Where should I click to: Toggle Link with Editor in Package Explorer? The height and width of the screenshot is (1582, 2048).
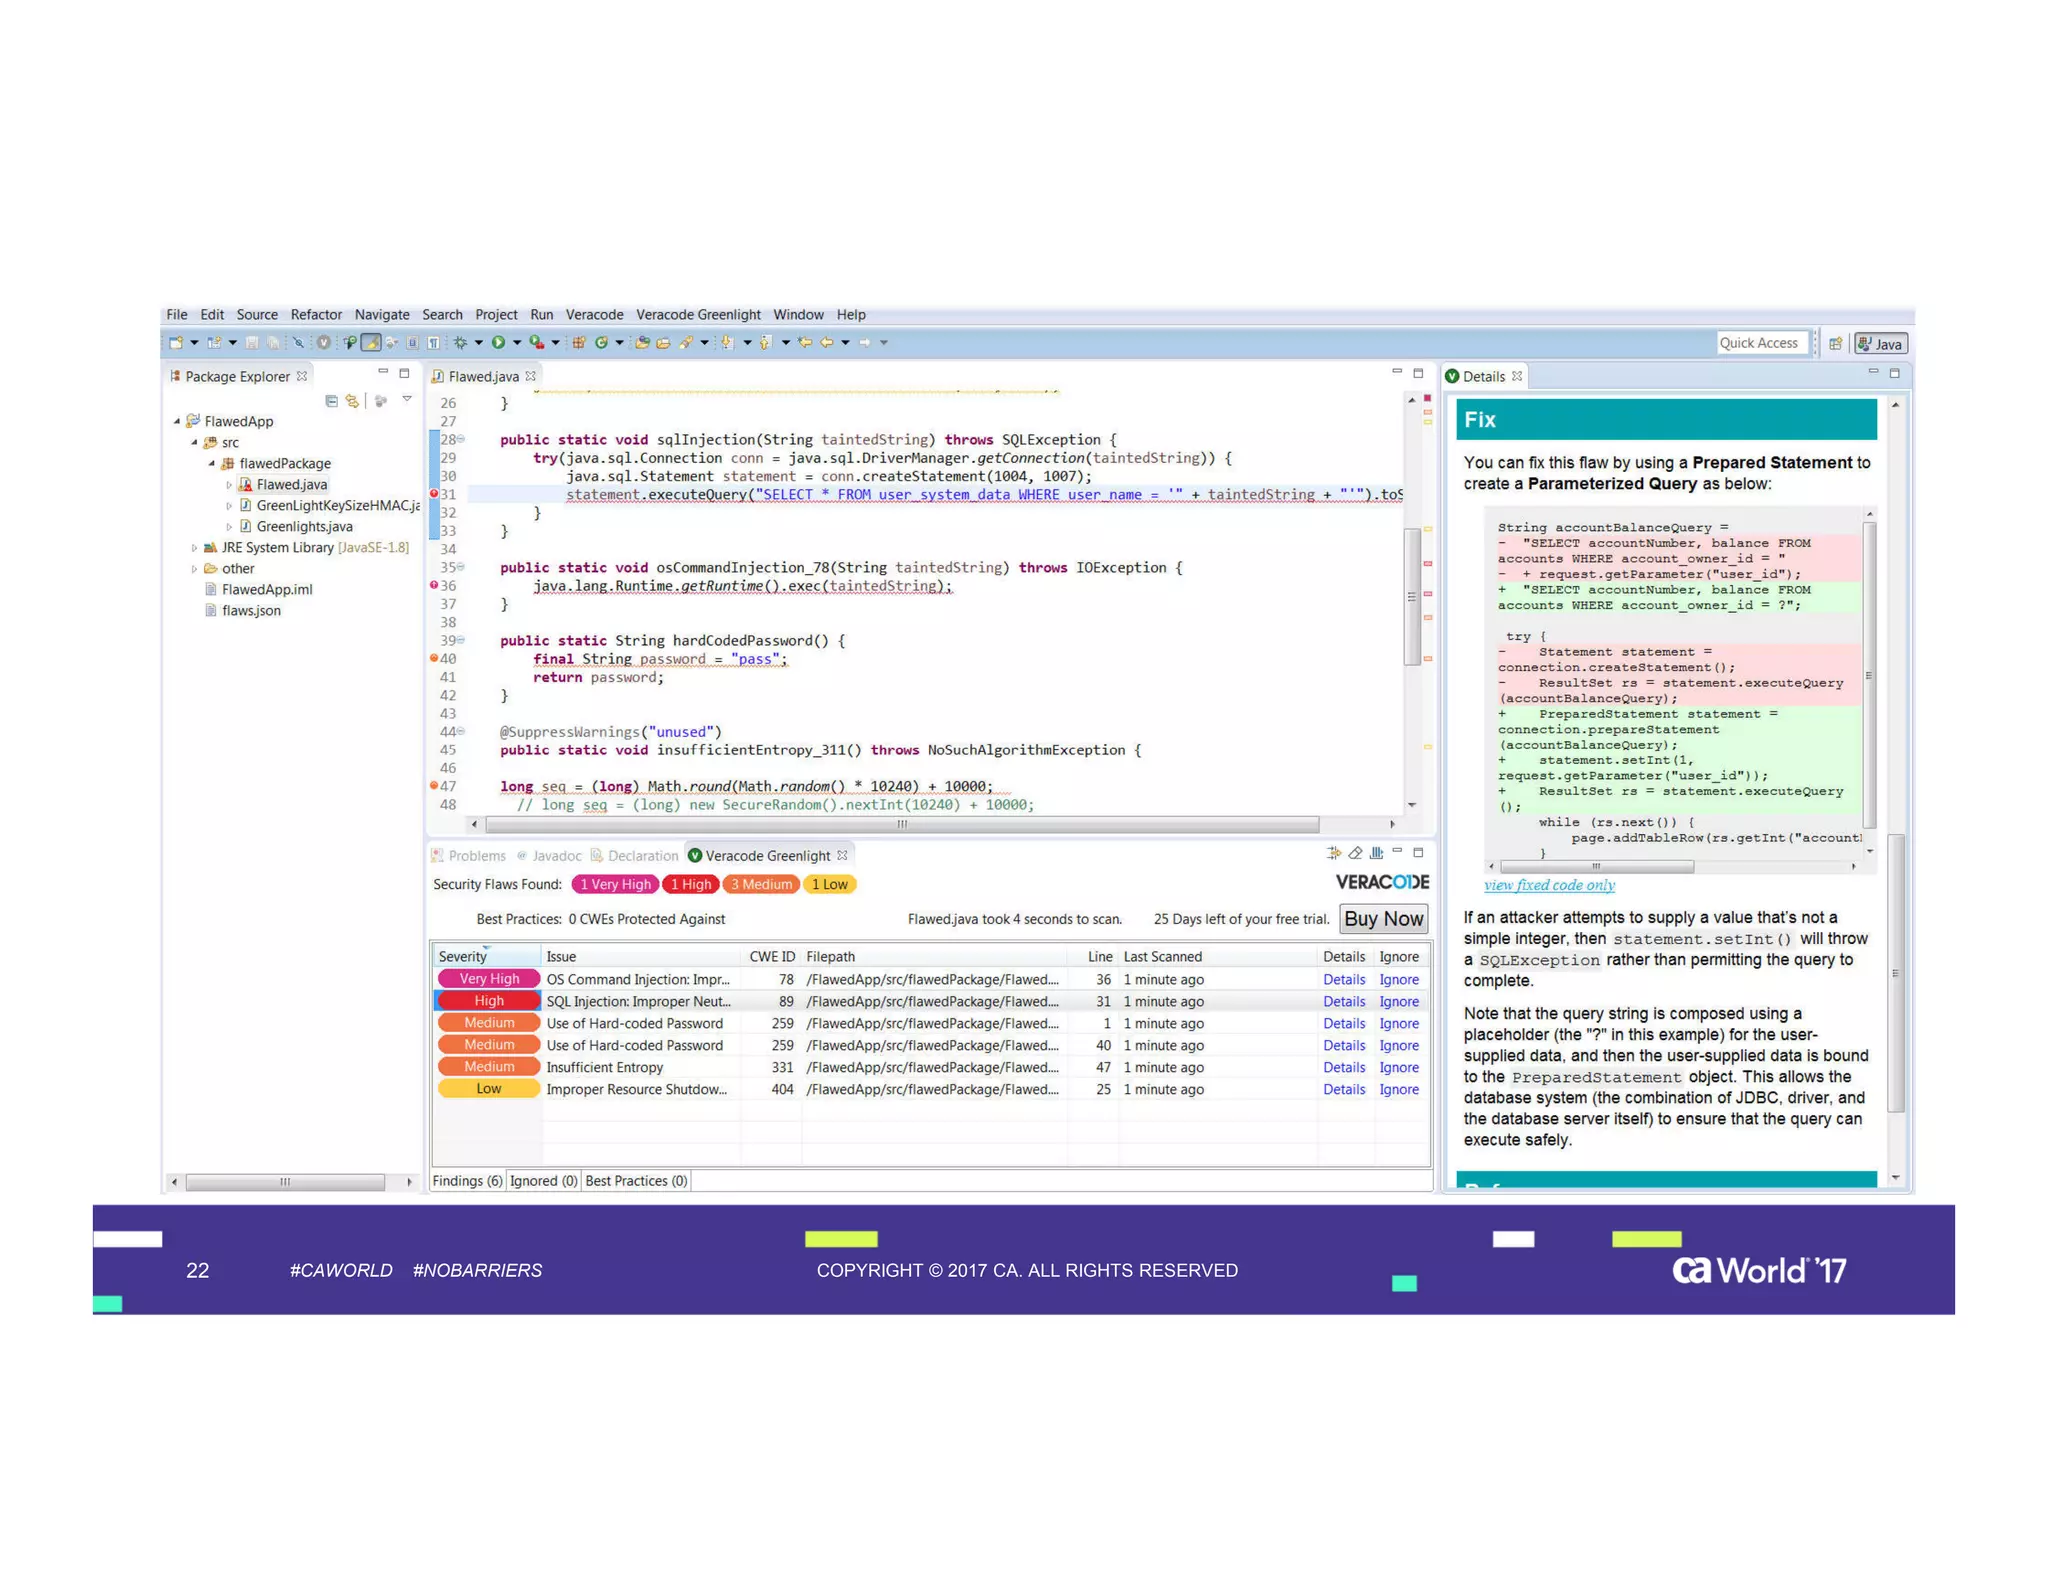(352, 401)
